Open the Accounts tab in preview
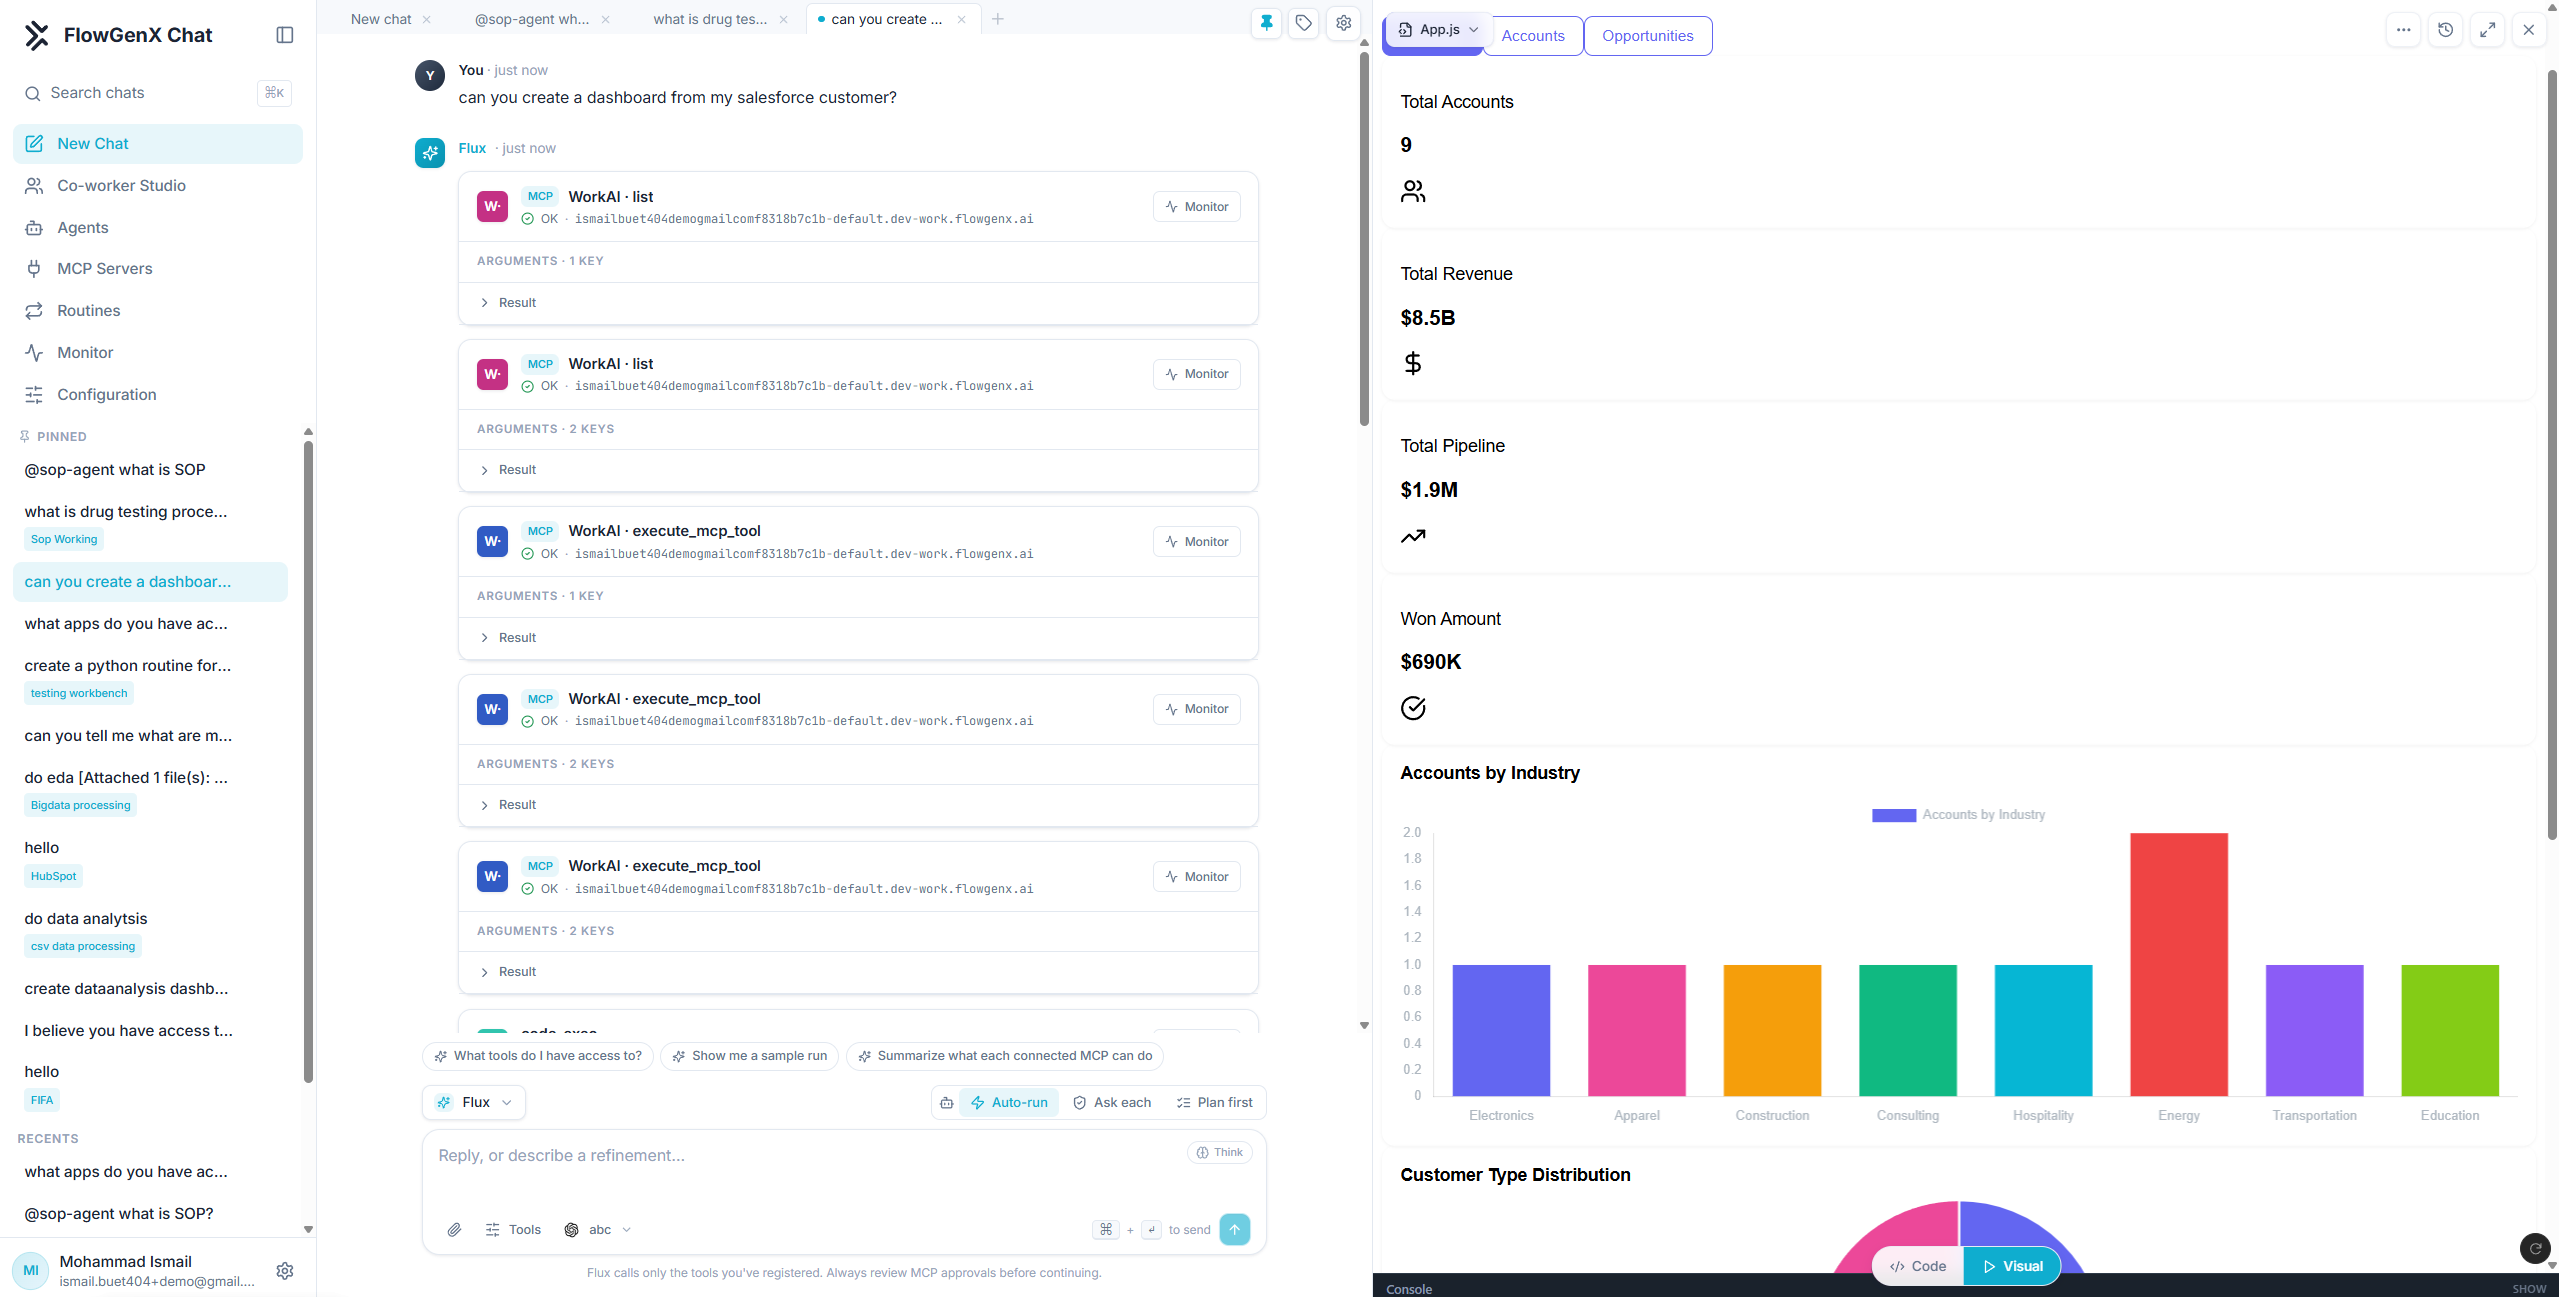 (x=1533, y=36)
